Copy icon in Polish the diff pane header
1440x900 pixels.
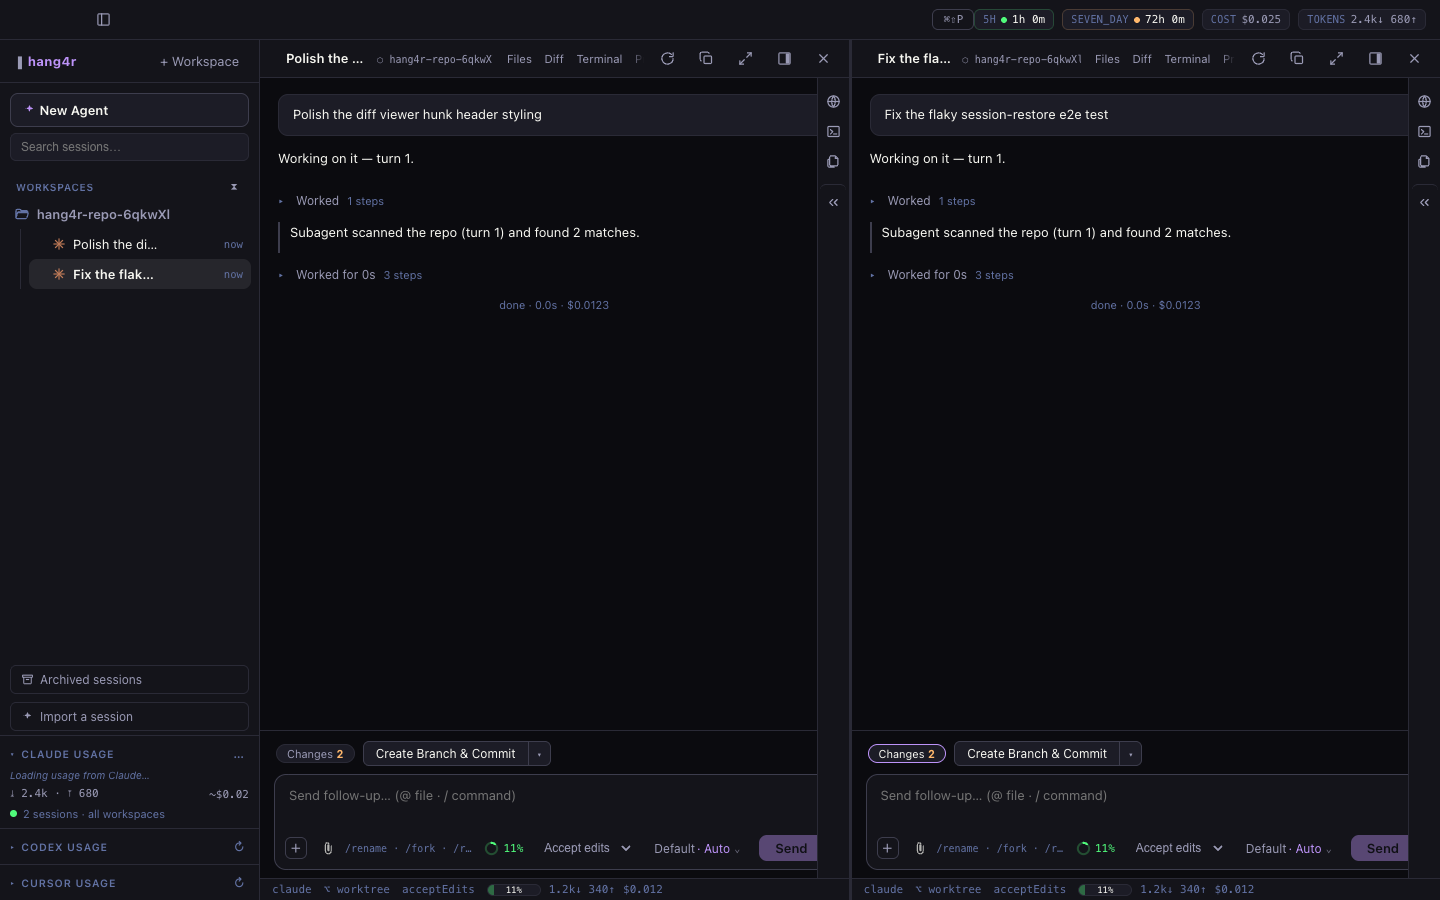coord(706,58)
